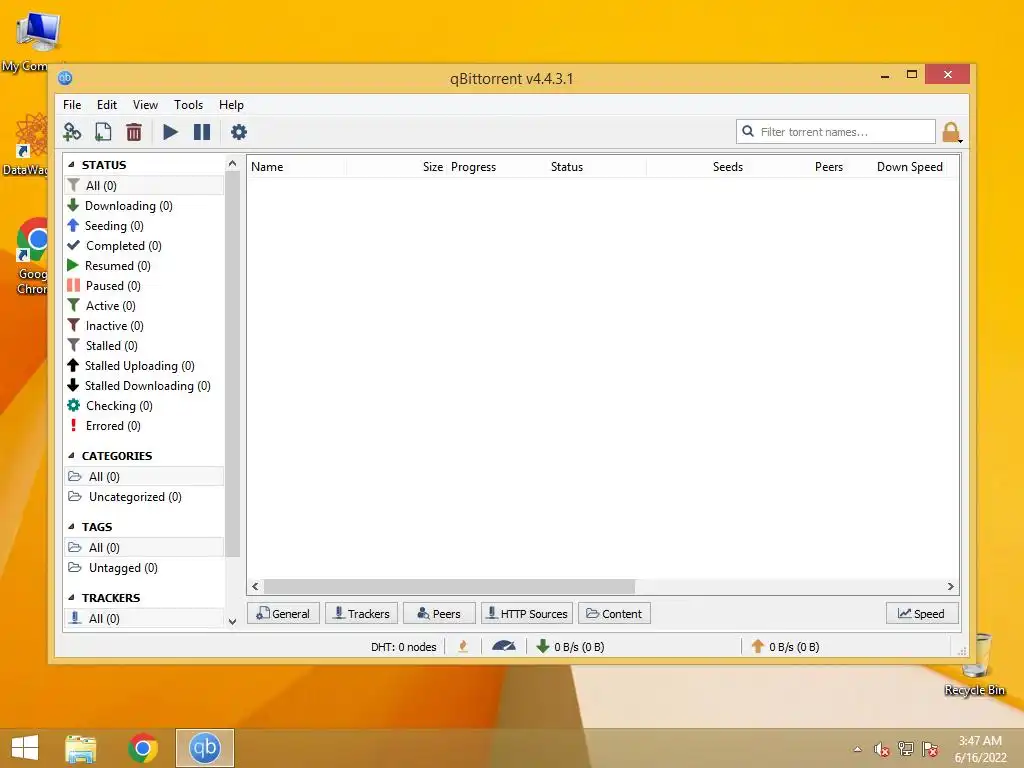Switch to the HTTP Sources tab

pos(527,614)
